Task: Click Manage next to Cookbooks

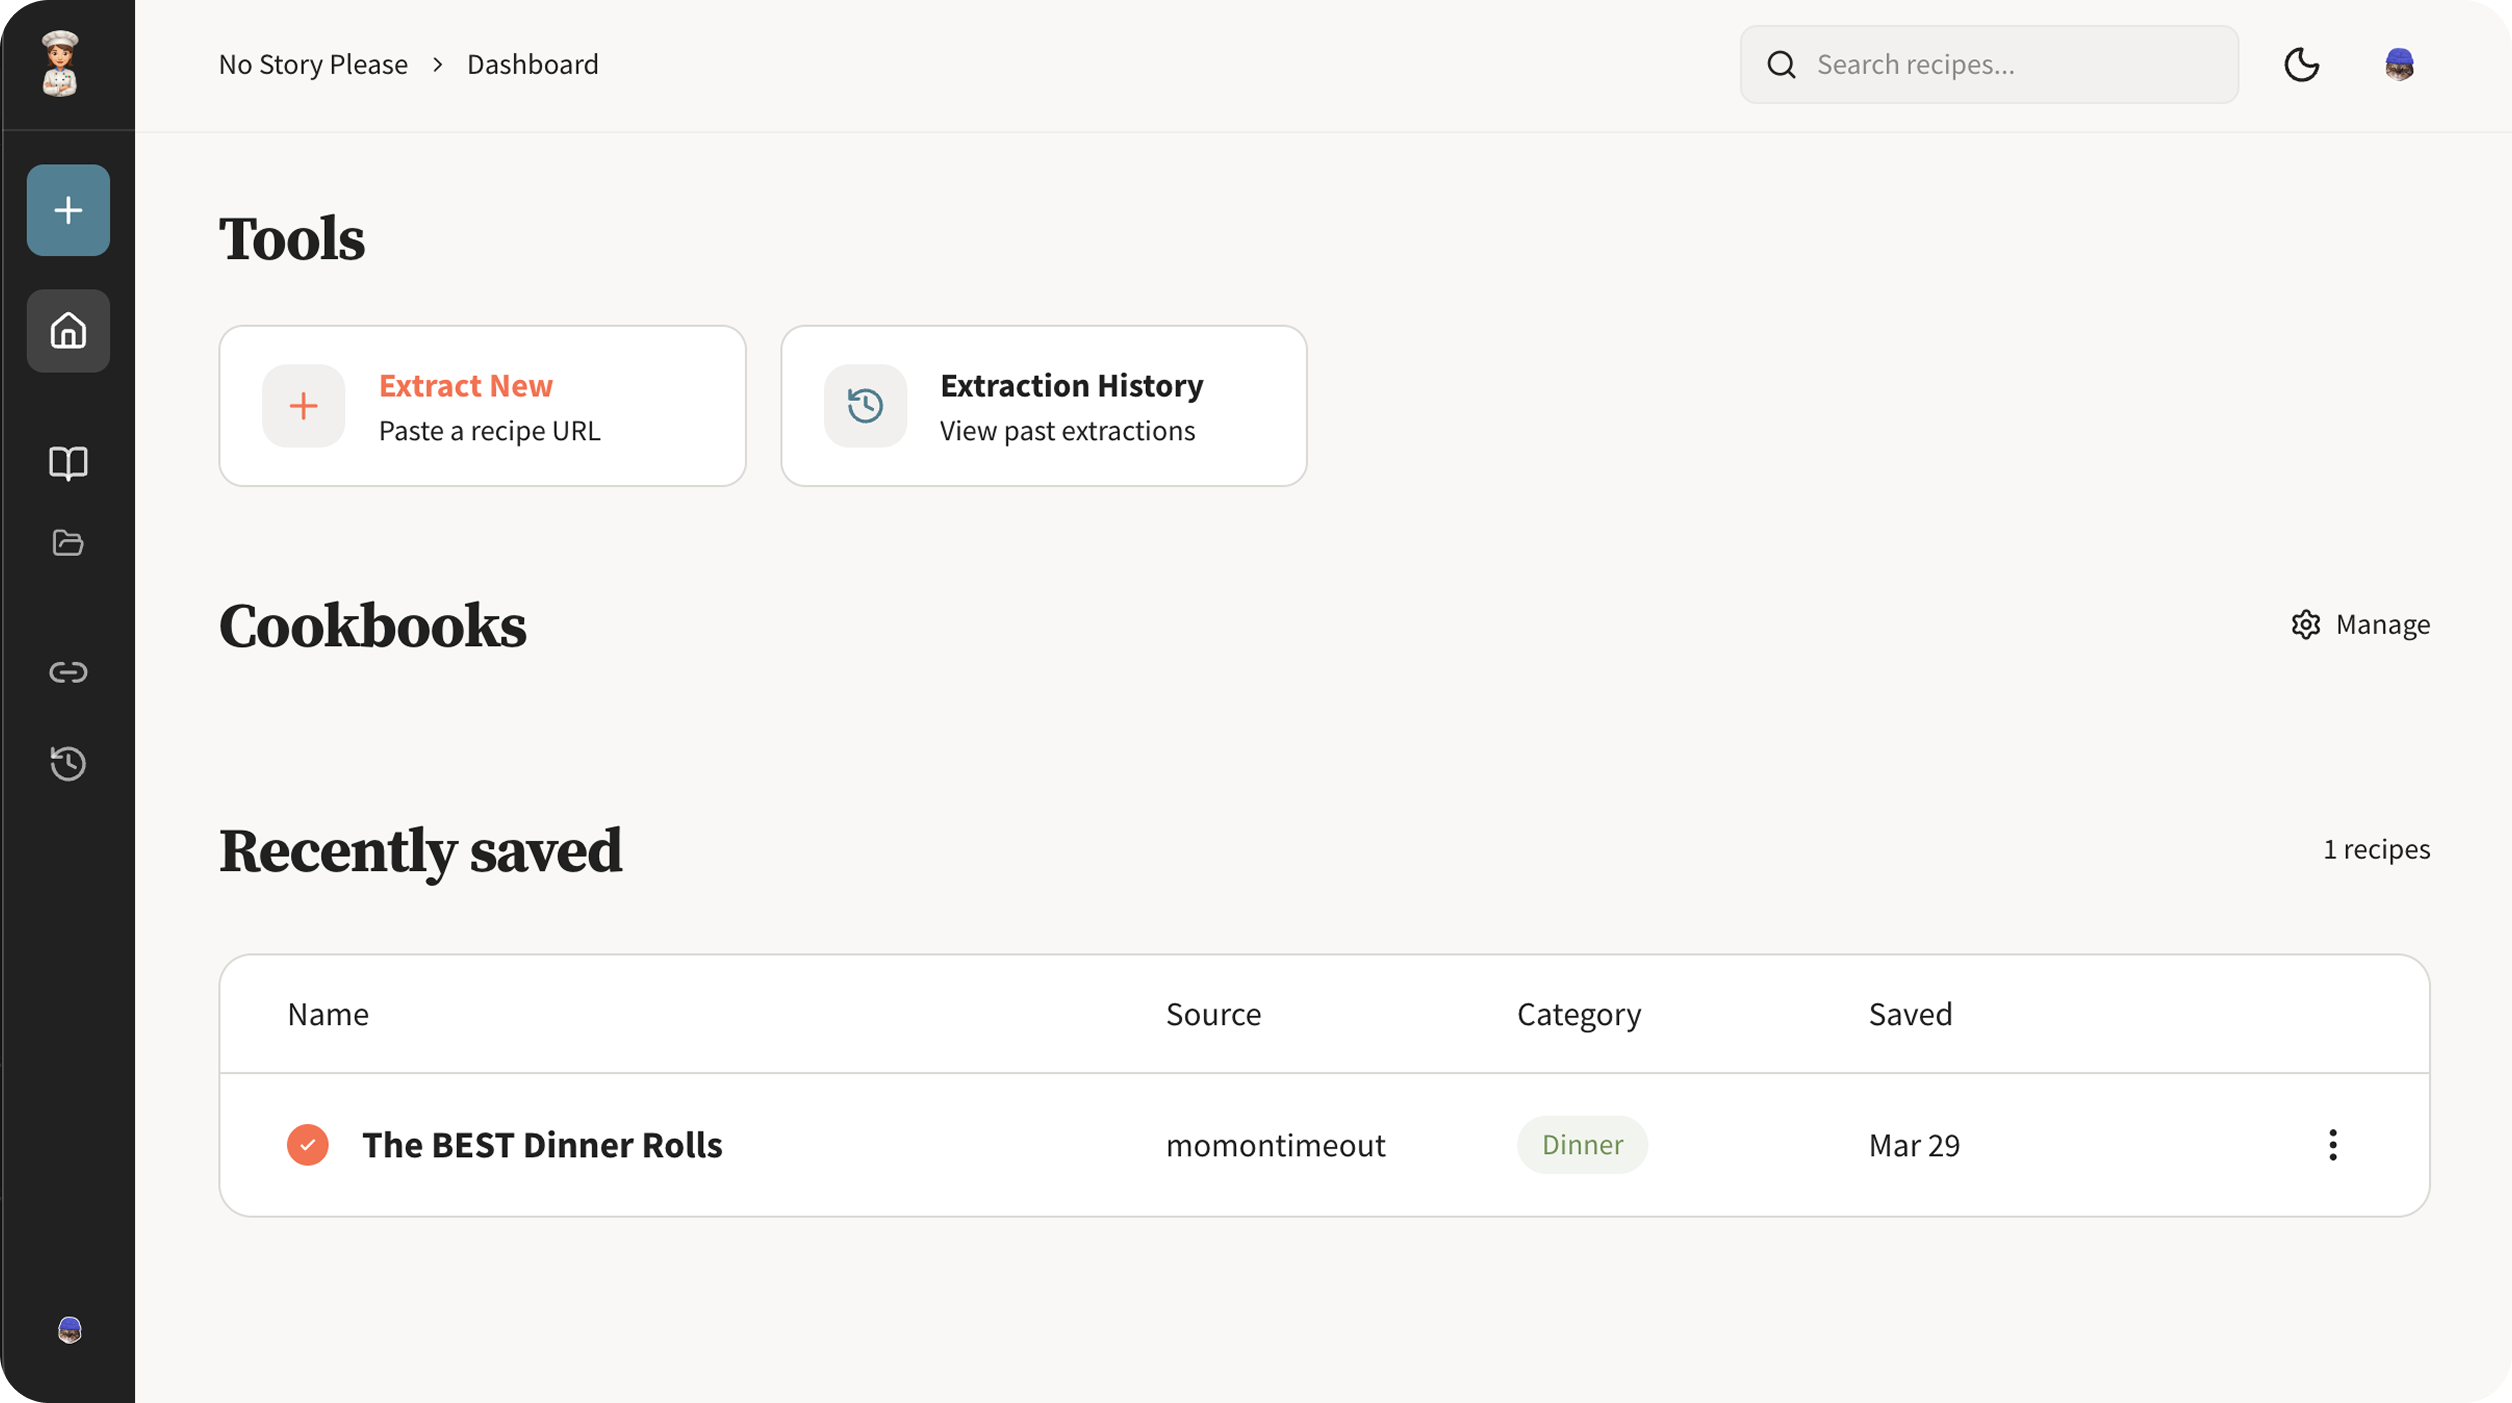Action: coord(2360,625)
